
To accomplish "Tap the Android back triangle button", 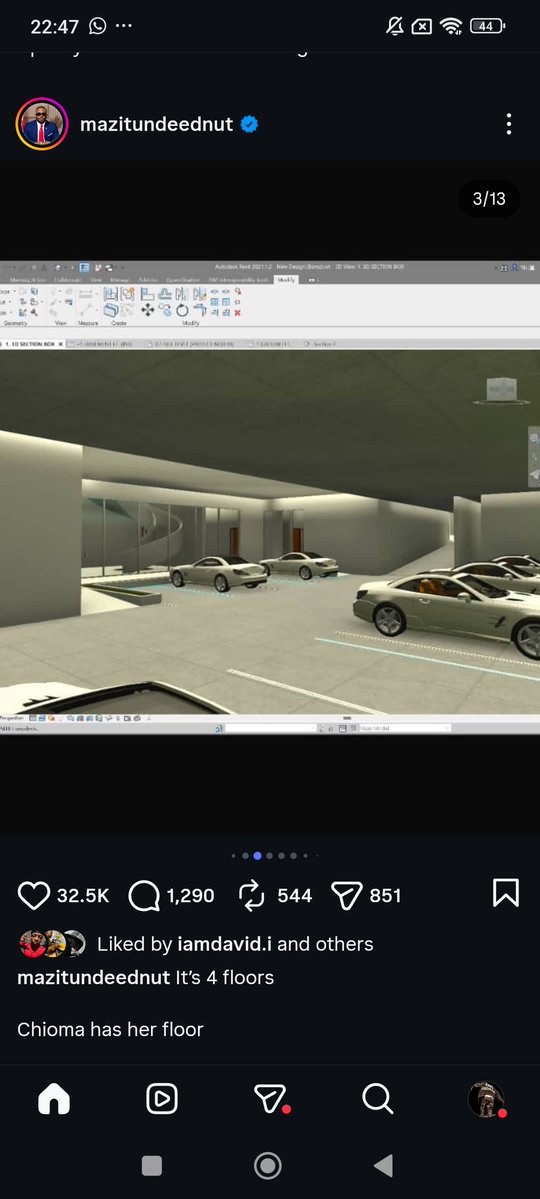I will [383, 1166].
